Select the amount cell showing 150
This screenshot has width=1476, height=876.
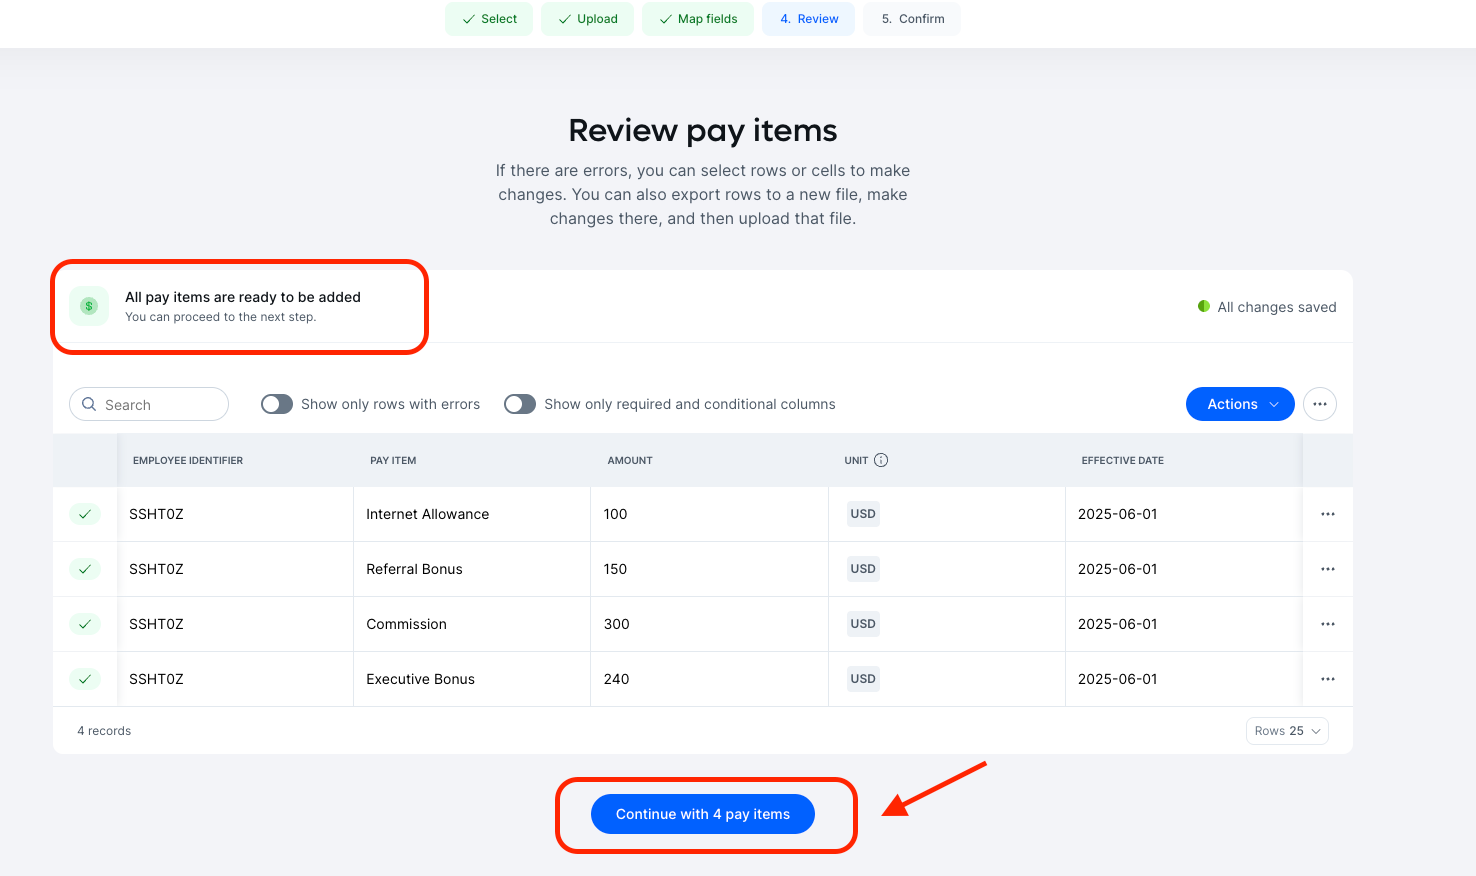[709, 569]
